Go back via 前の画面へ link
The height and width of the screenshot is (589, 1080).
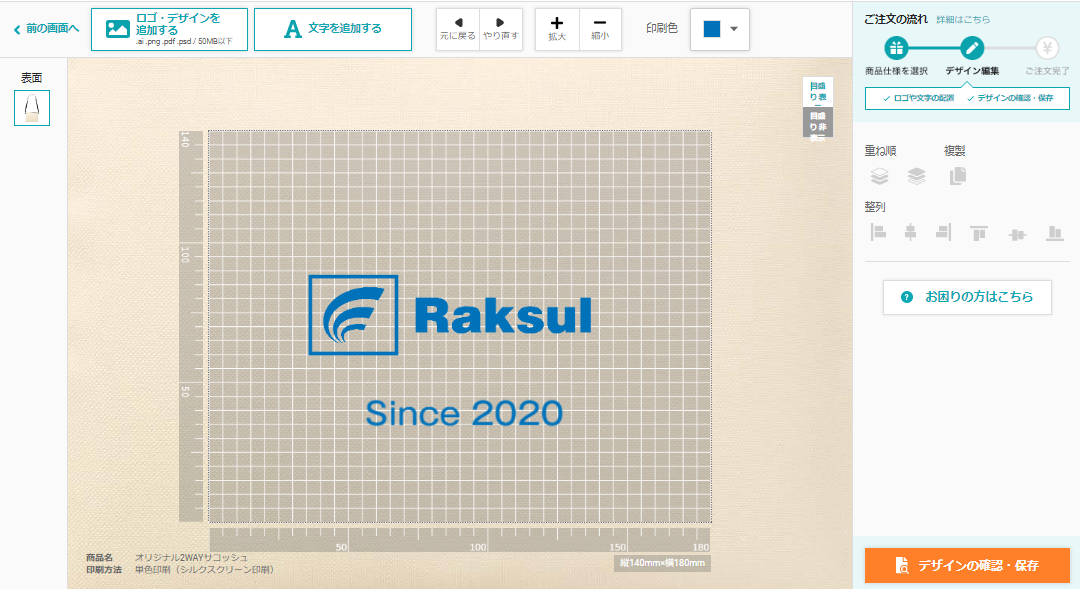click(46, 29)
